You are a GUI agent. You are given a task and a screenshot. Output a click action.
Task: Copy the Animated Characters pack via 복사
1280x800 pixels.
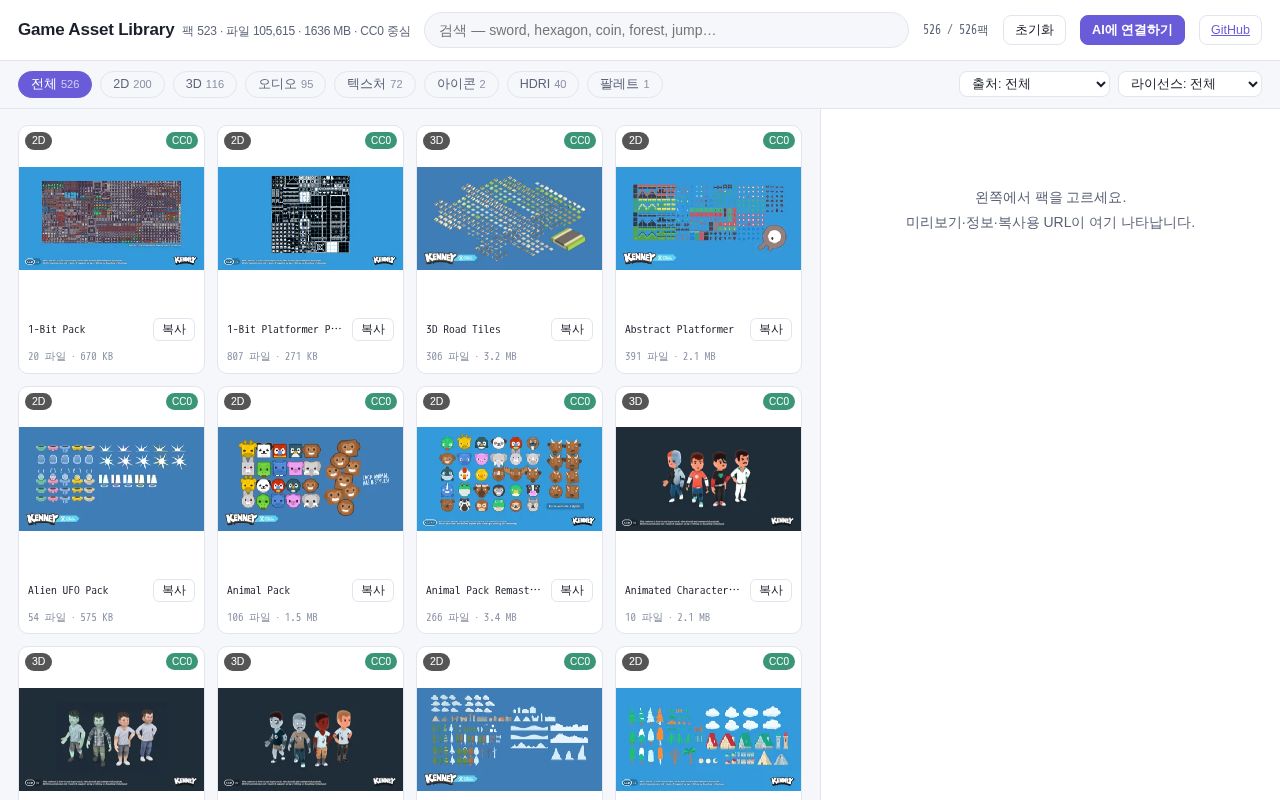point(771,590)
